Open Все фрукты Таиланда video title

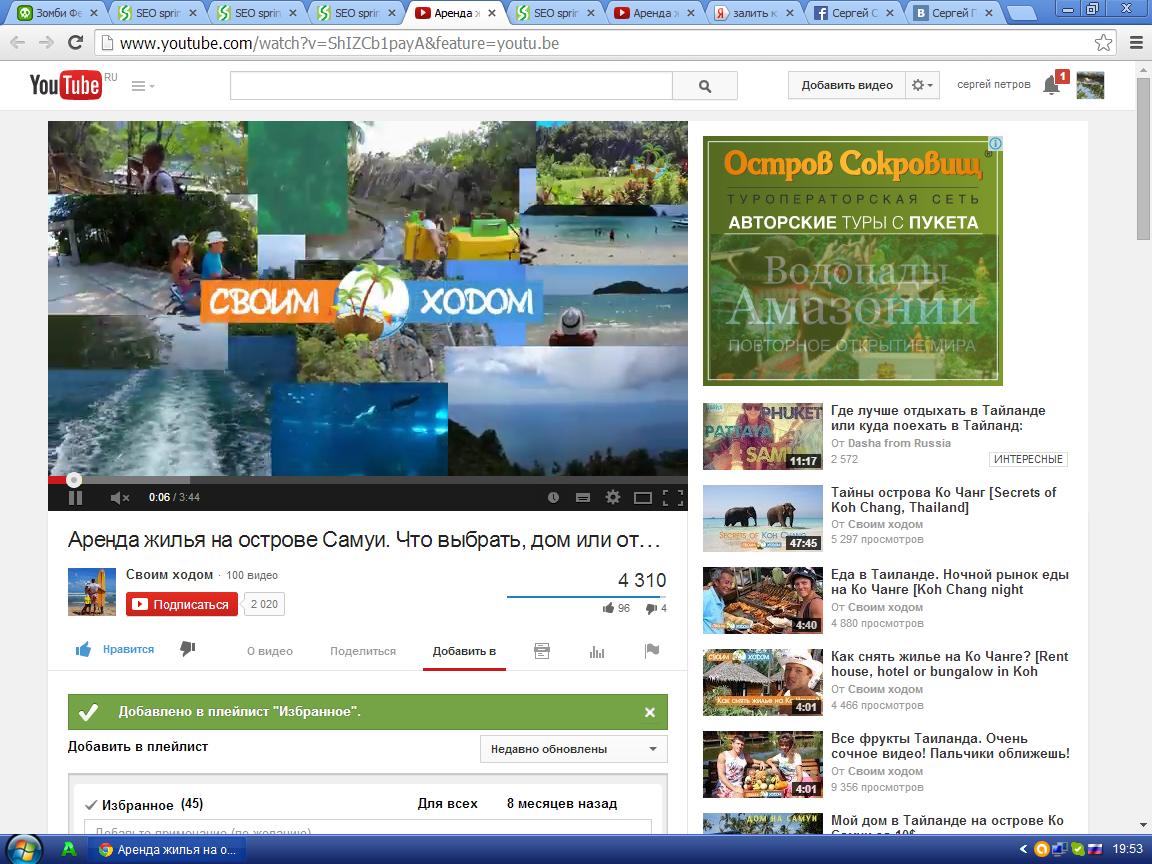point(950,746)
